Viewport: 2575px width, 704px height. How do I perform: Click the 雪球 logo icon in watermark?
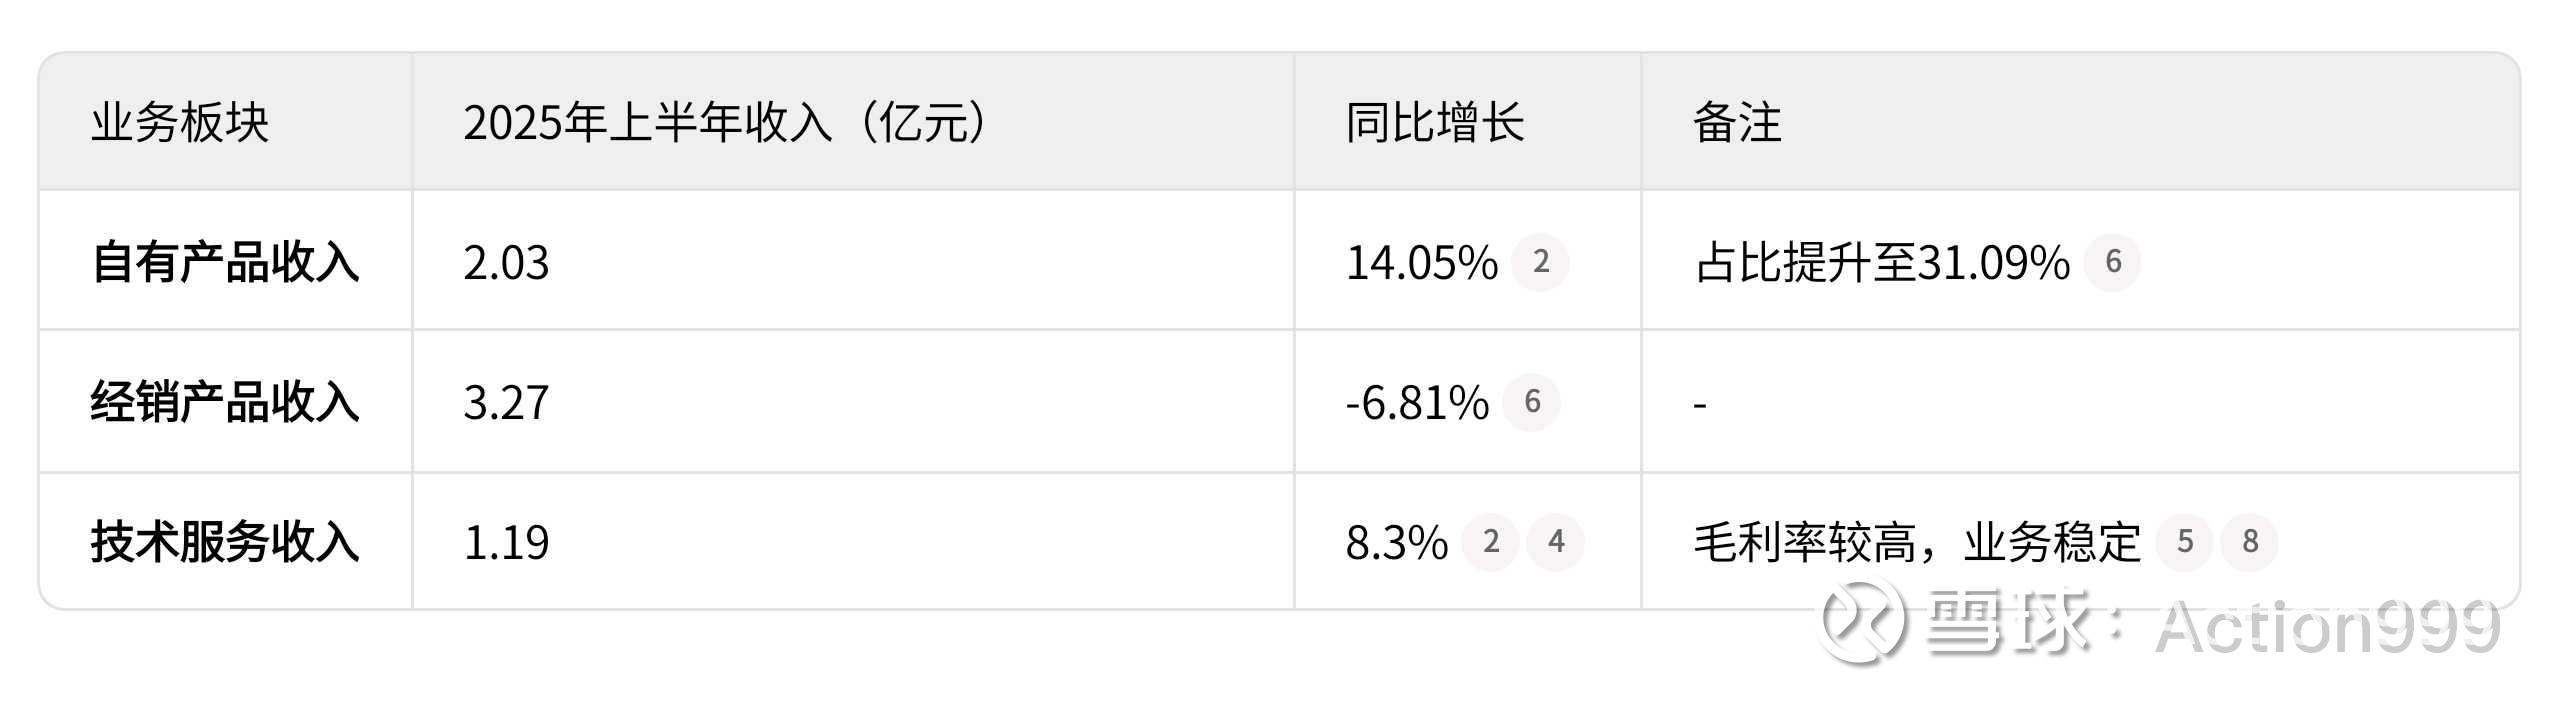[x=1862, y=622]
